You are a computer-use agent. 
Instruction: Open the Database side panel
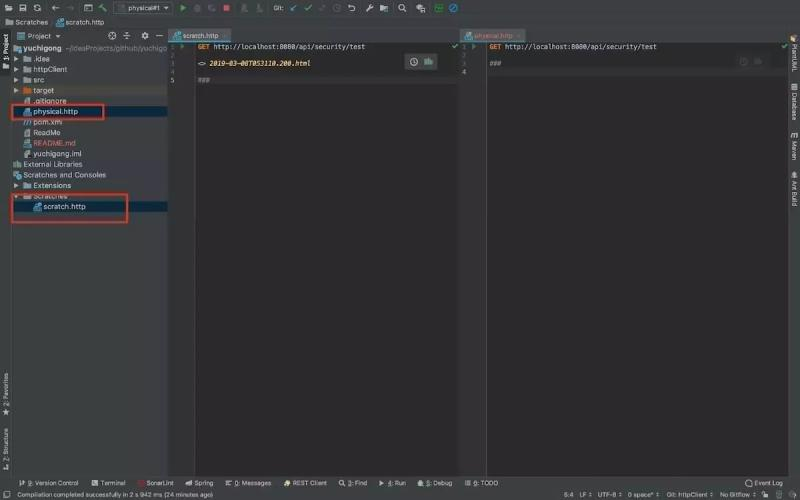click(x=794, y=102)
